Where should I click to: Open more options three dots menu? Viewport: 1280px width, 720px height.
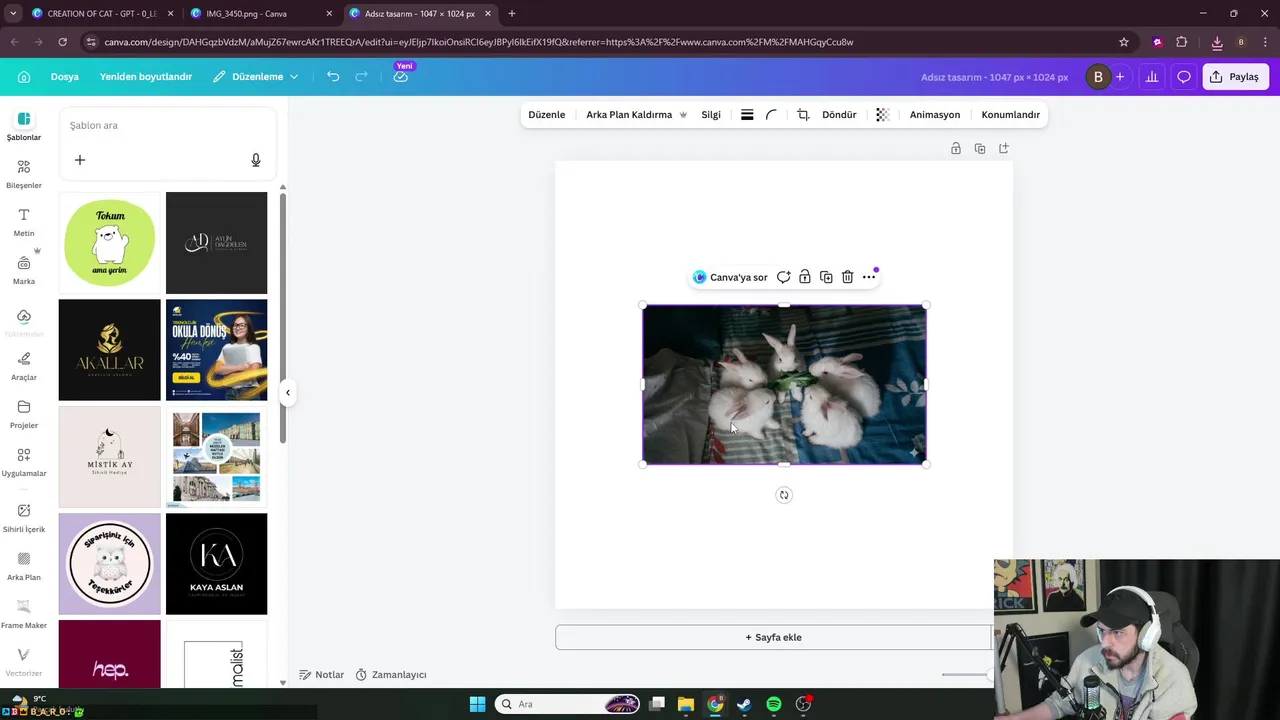[869, 277]
